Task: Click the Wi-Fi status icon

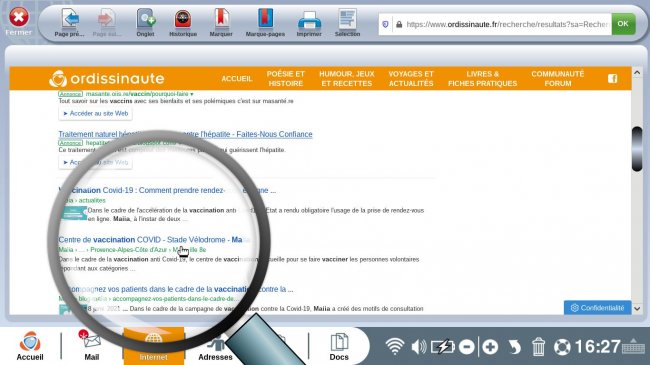Action: pos(395,347)
